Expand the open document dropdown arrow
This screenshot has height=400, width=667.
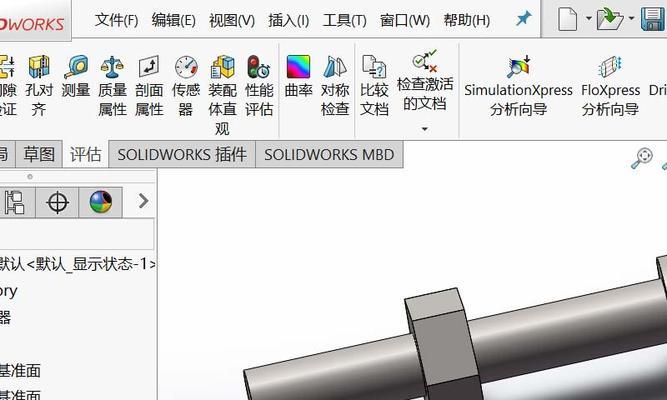[x=631, y=18]
